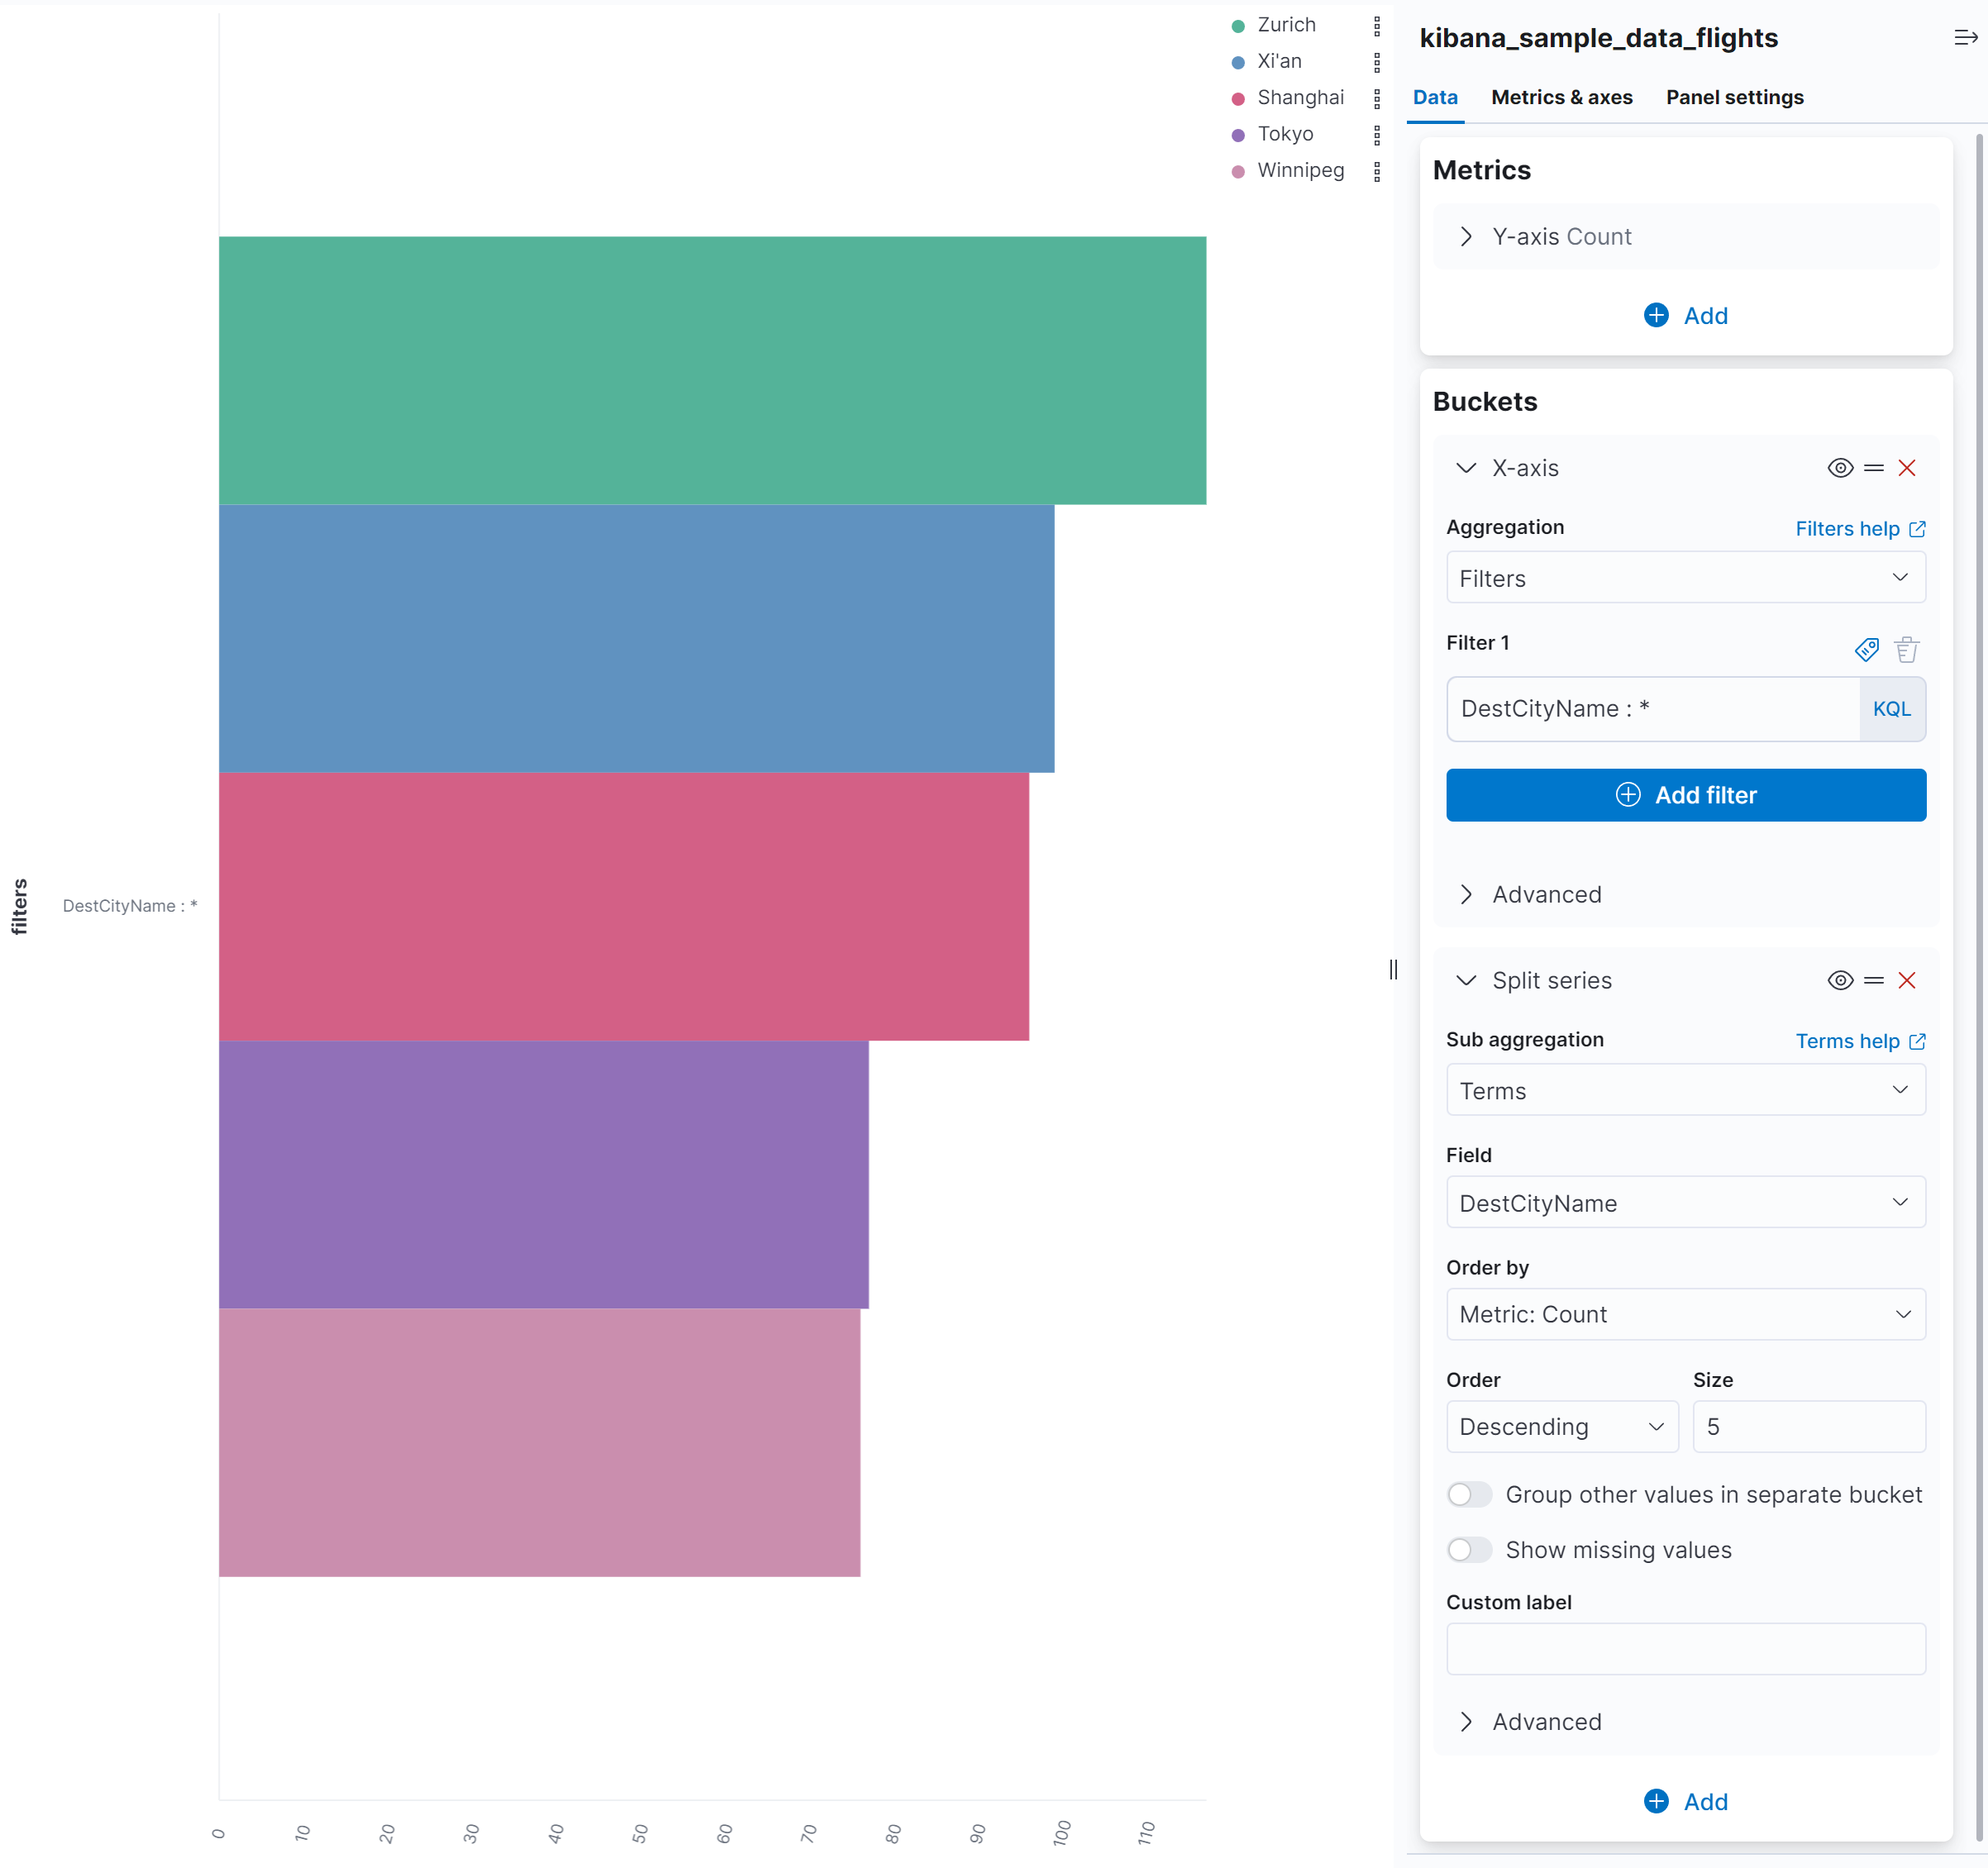Click the Split series drag handle icon
Screen dimensions: 1988x1868
[x=1873, y=980]
